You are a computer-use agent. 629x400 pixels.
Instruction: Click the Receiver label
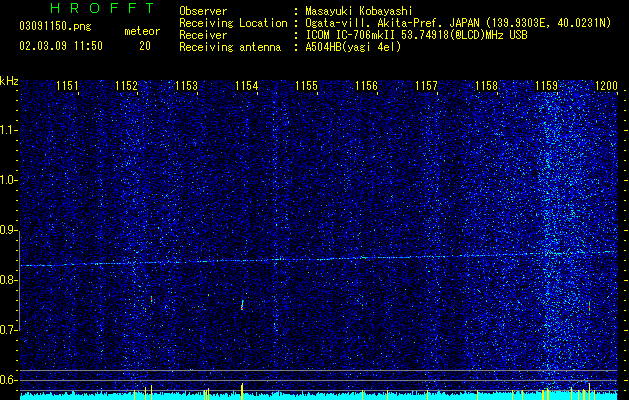[203, 35]
